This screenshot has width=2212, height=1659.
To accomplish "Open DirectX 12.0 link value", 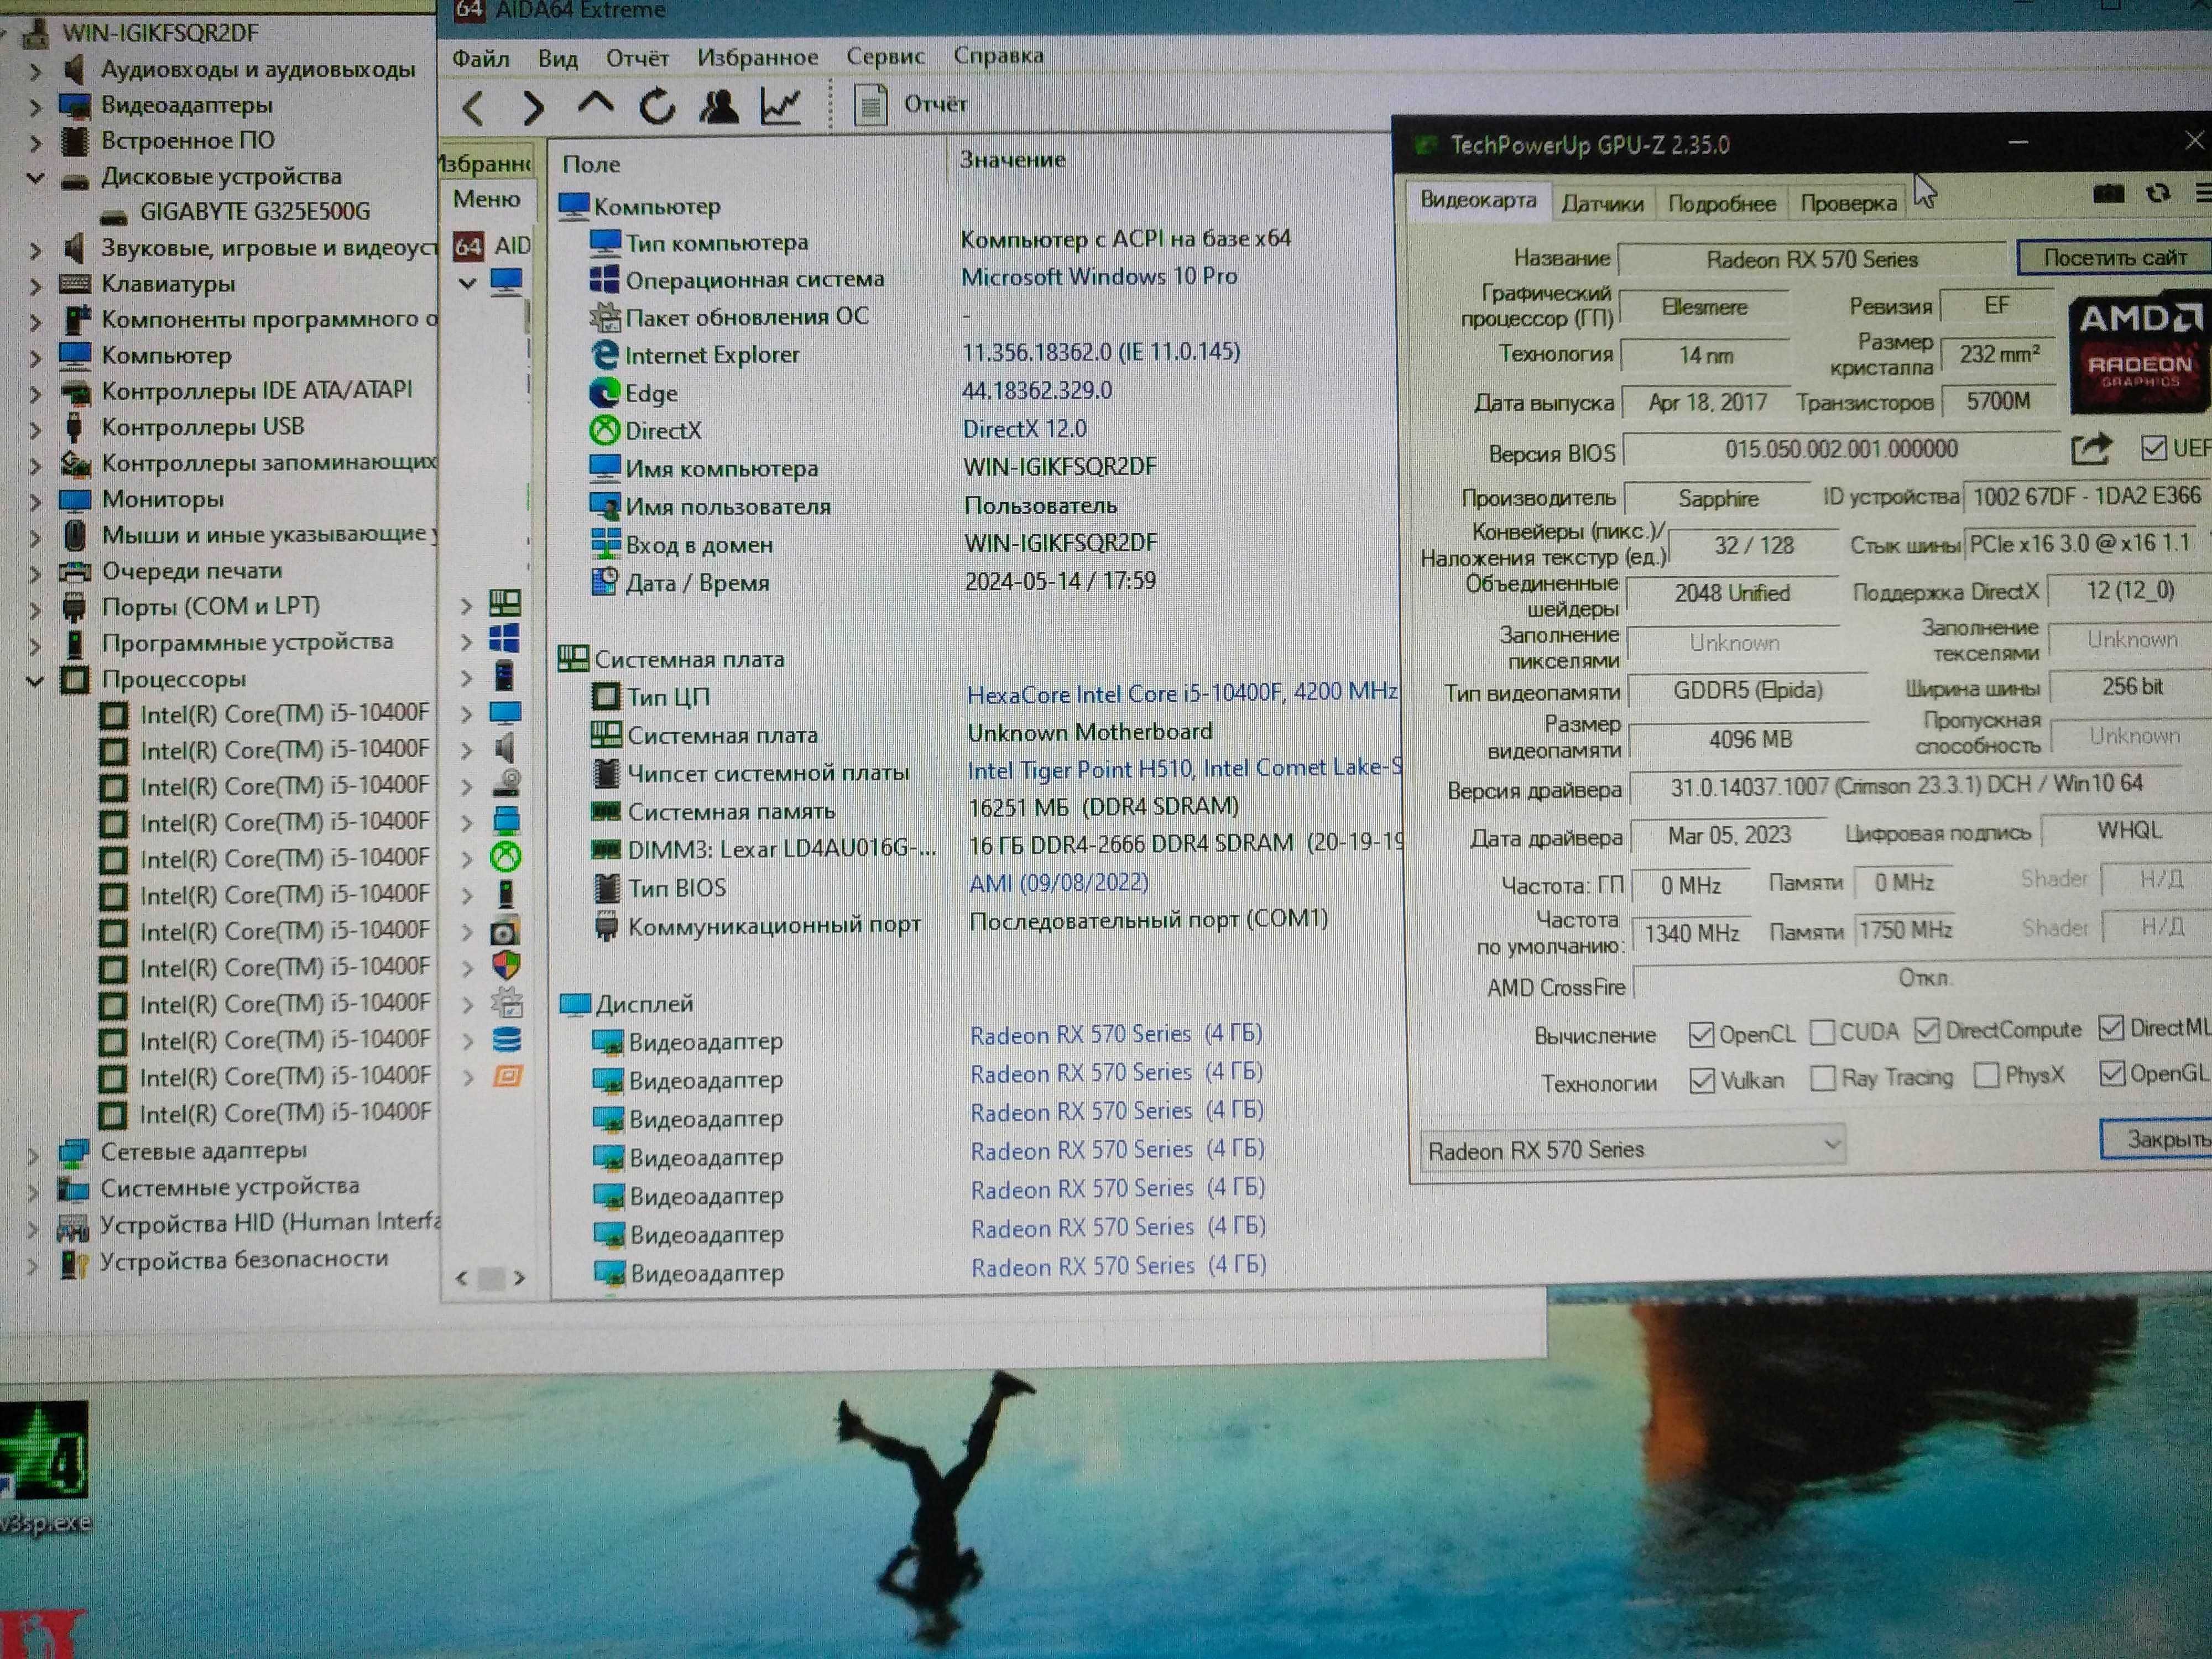I will tap(1024, 429).
